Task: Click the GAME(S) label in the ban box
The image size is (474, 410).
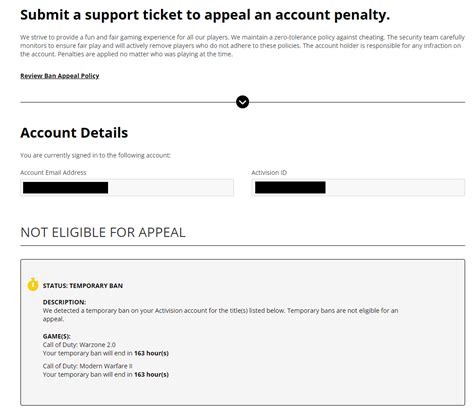Action: pyautogui.click(x=57, y=336)
